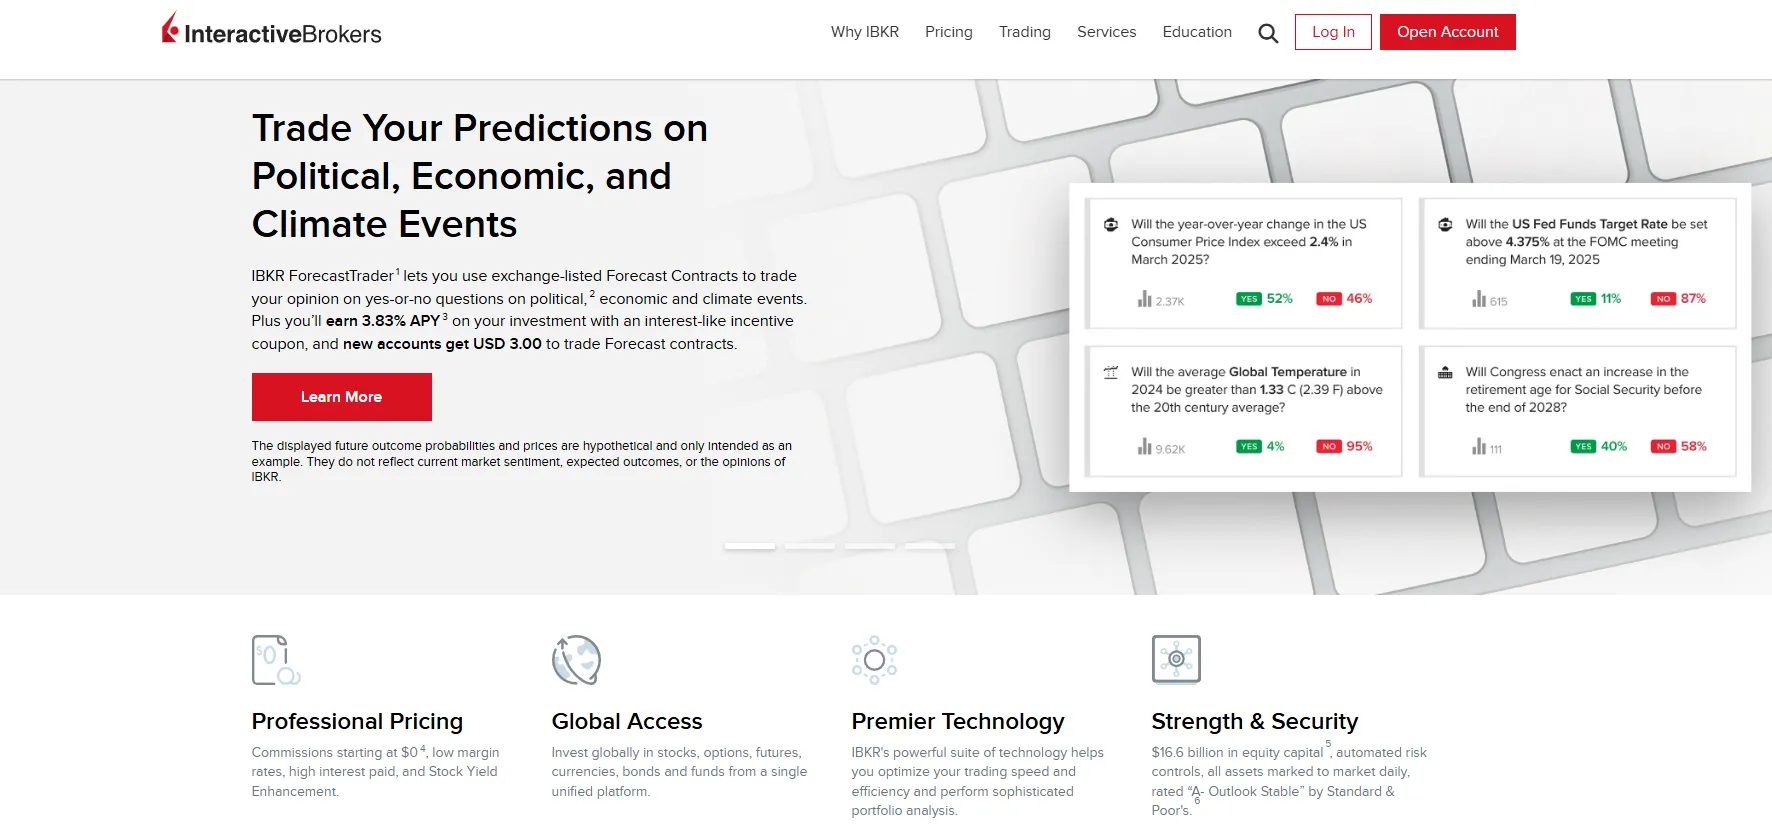The width and height of the screenshot is (1772, 833).
Task: Open the Social Security retirement age card
Action: coord(1578,411)
